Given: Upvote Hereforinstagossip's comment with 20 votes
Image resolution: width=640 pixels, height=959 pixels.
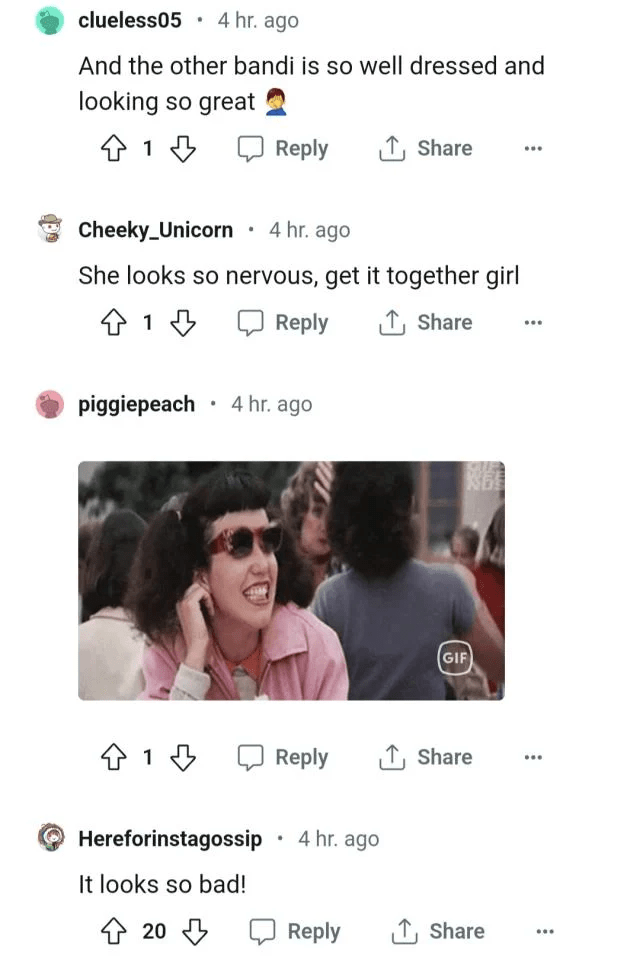Looking at the screenshot, I should click(113, 931).
